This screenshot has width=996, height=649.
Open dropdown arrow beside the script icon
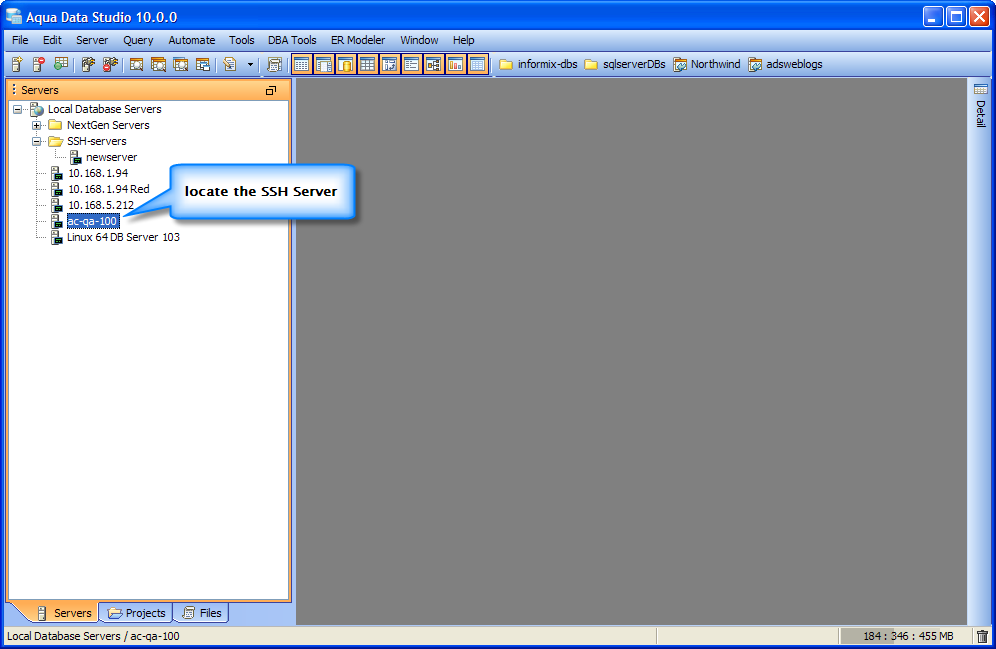coord(250,65)
